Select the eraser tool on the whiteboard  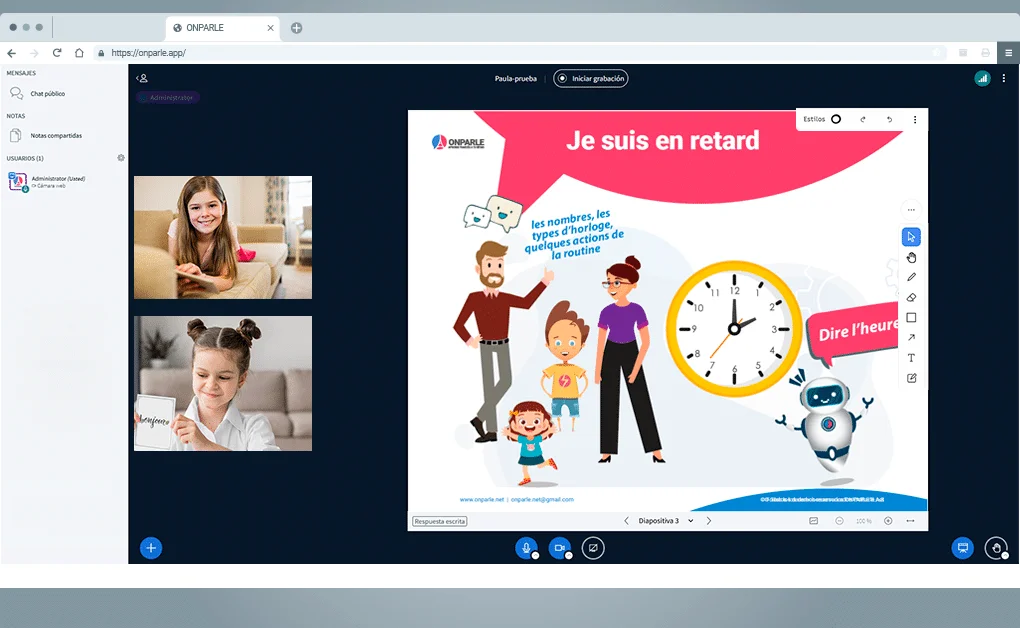tap(911, 297)
